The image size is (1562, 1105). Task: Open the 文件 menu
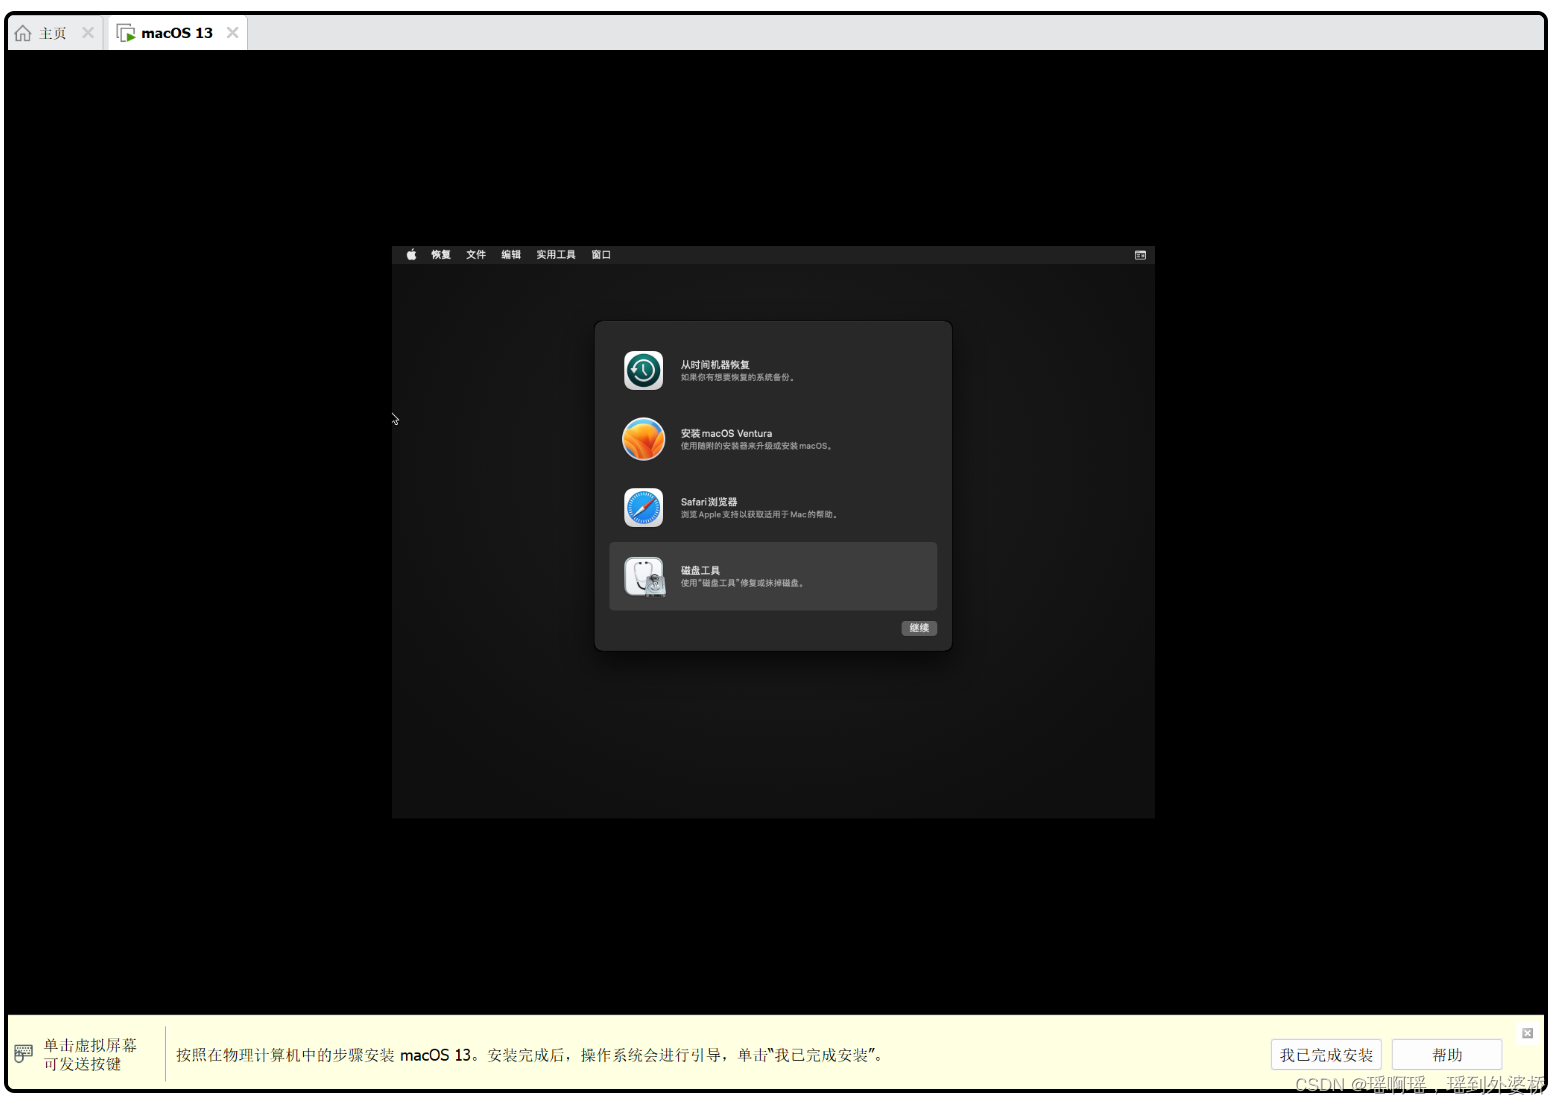476,255
